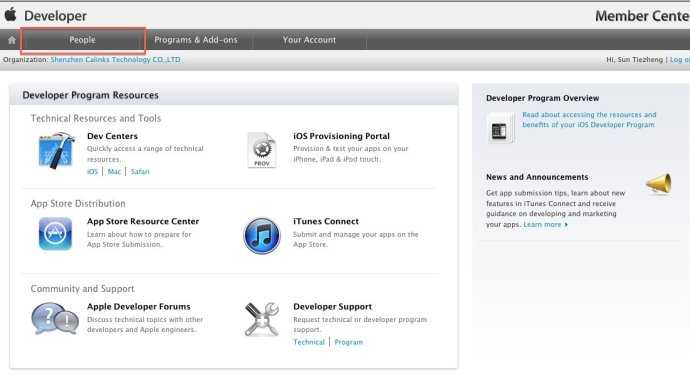Screen dimensions: 690x379
Task: Open the Program support link
Action: click(x=349, y=342)
